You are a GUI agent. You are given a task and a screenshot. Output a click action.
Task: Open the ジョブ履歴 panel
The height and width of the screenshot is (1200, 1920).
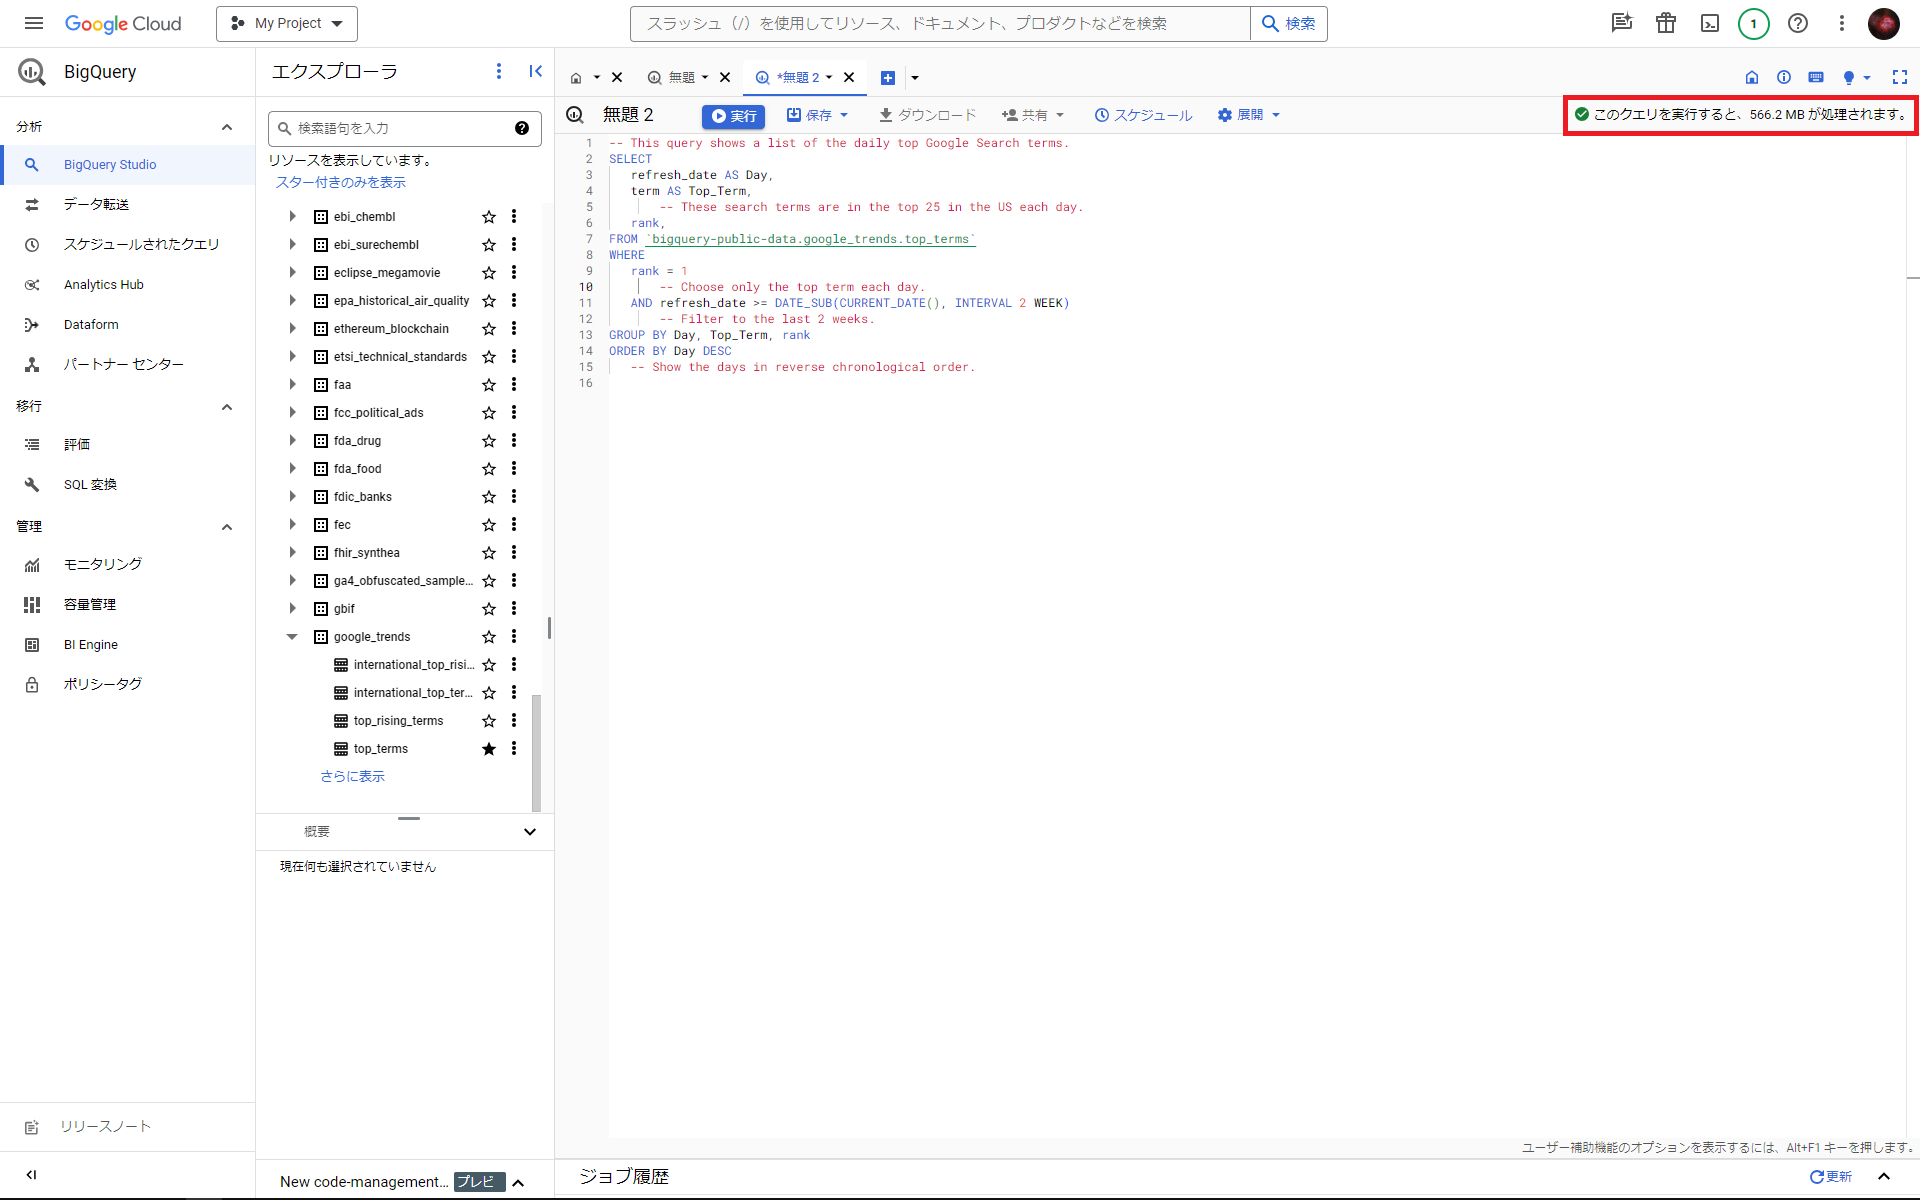pos(621,1177)
